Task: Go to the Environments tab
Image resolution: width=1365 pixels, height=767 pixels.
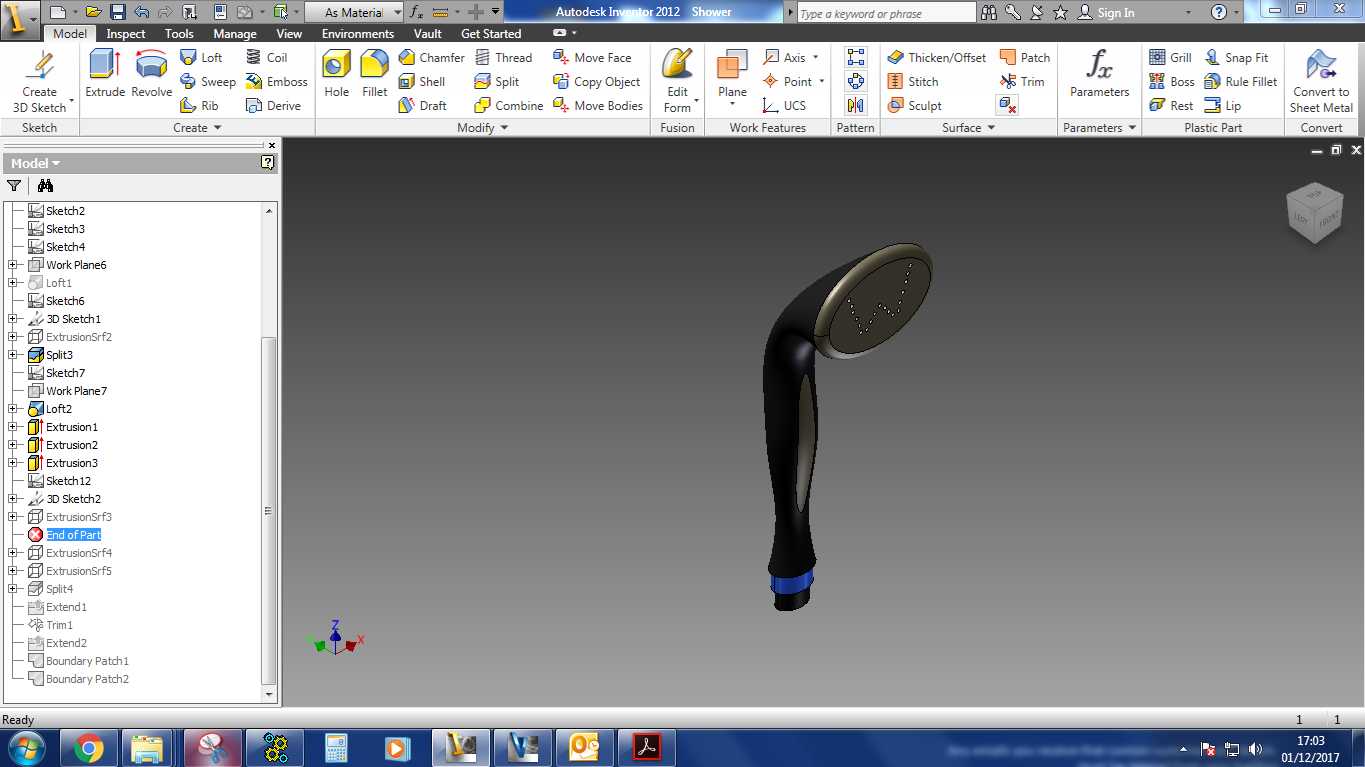Action: (x=358, y=33)
